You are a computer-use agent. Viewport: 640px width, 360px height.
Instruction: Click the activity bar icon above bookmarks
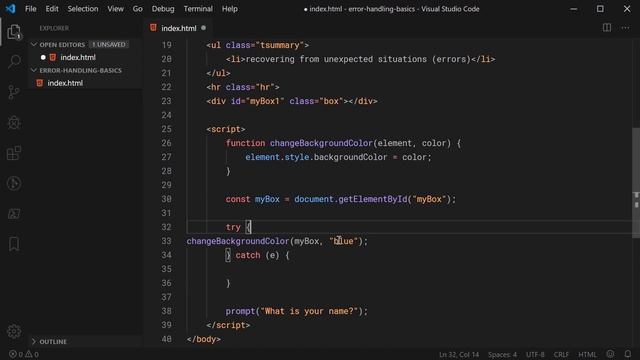pos(14,213)
